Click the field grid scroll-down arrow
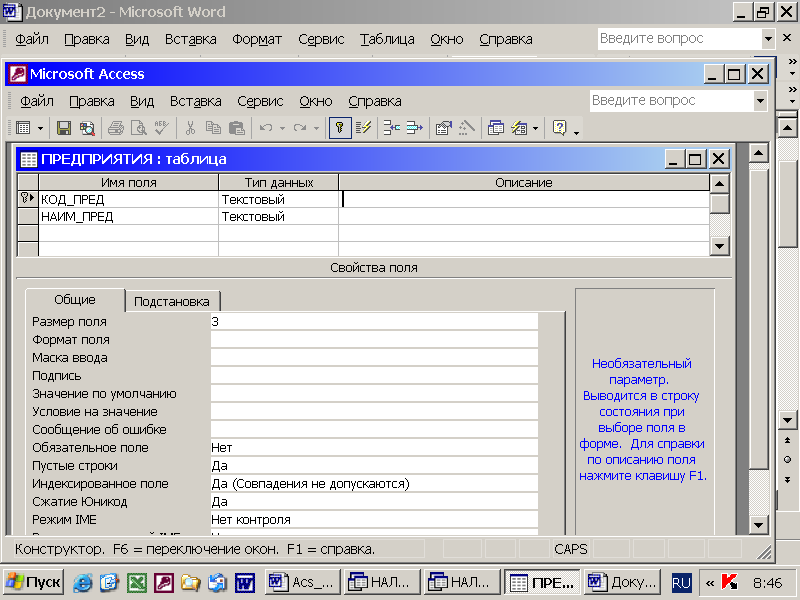The width and height of the screenshot is (800, 600). (x=719, y=246)
